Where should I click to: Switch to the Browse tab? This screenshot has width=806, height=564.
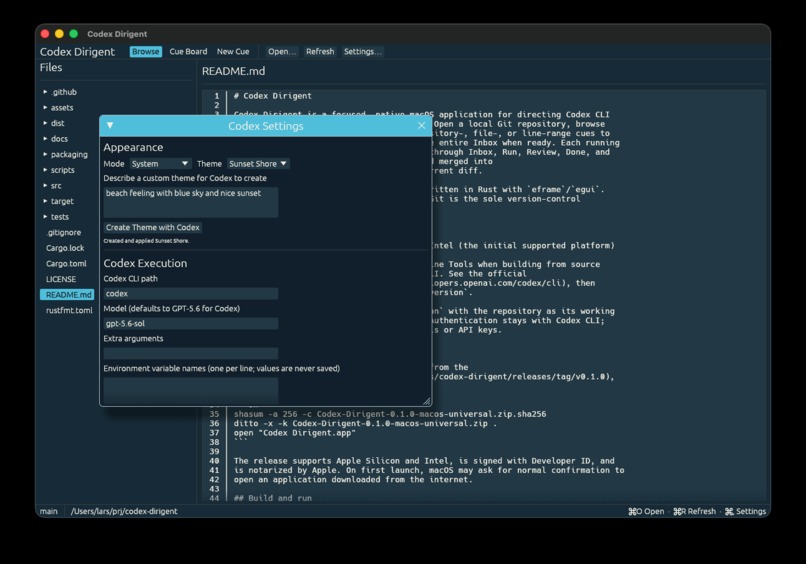click(x=145, y=51)
